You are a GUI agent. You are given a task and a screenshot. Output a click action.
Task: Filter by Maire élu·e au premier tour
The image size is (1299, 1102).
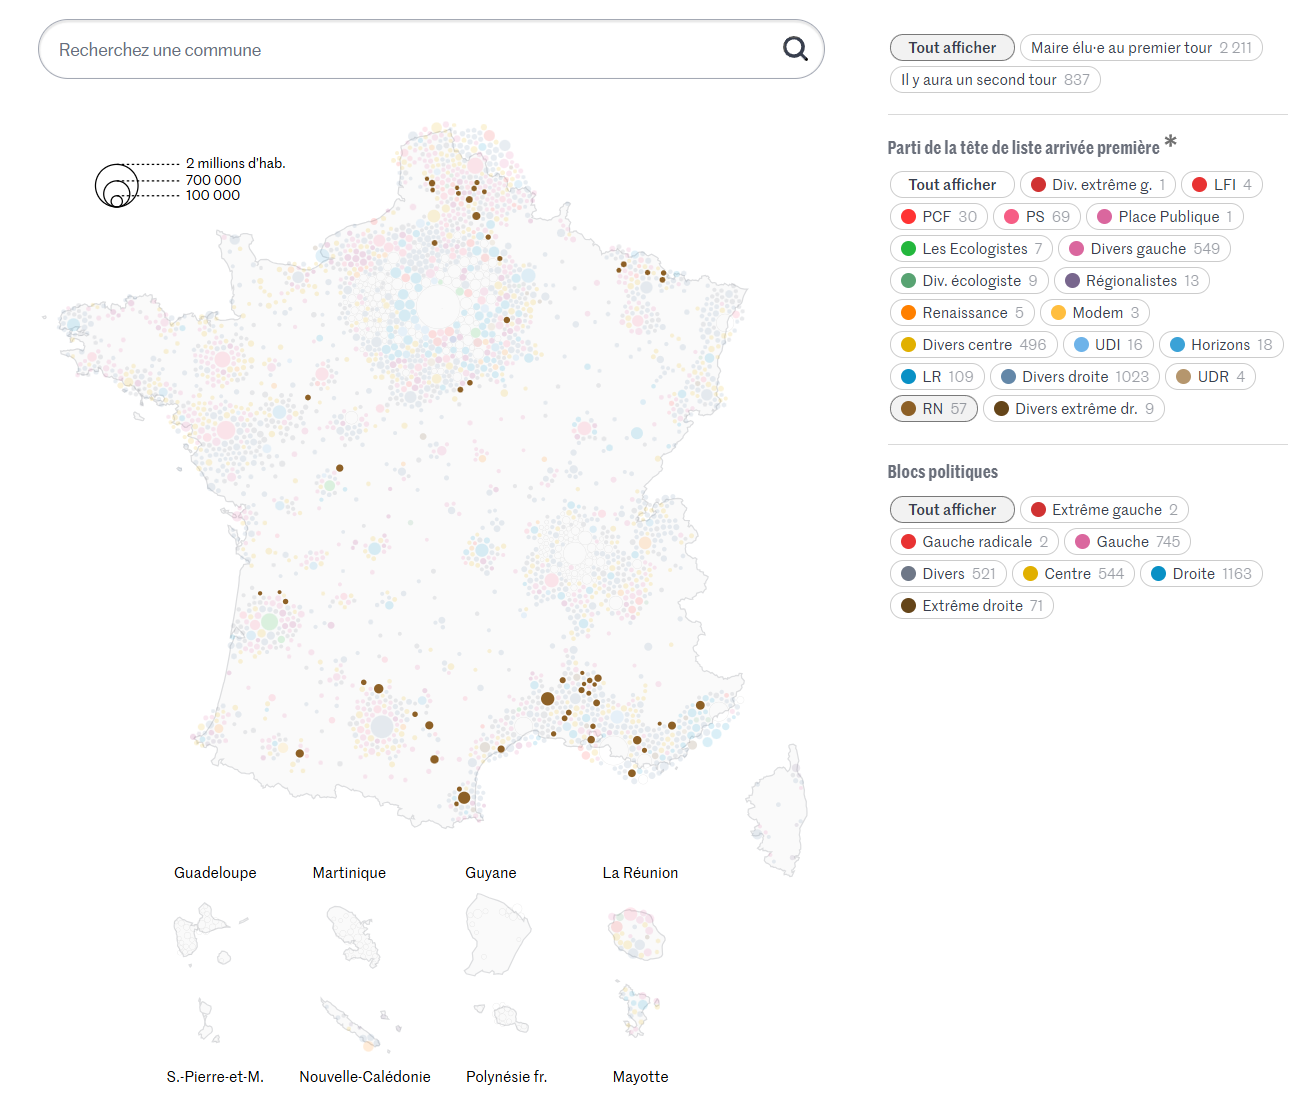pyautogui.click(x=1141, y=48)
